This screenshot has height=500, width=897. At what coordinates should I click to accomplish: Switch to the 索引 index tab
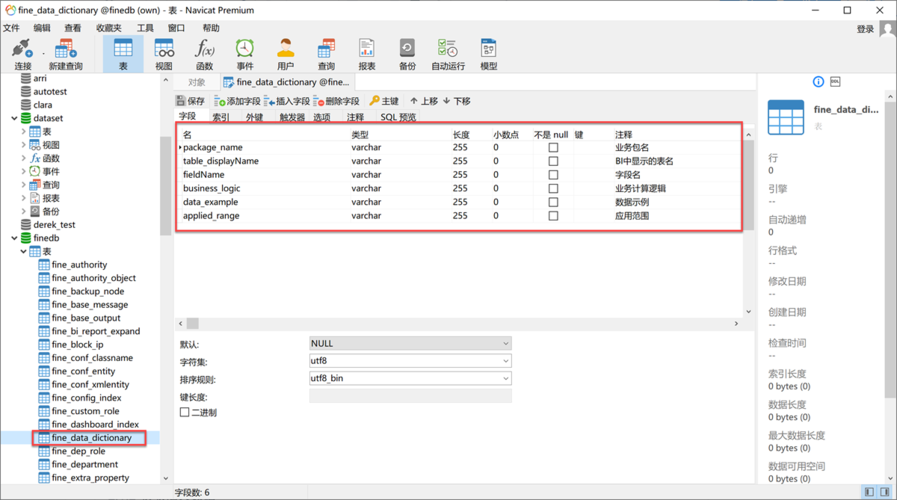pyautogui.click(x=221, y=117)
